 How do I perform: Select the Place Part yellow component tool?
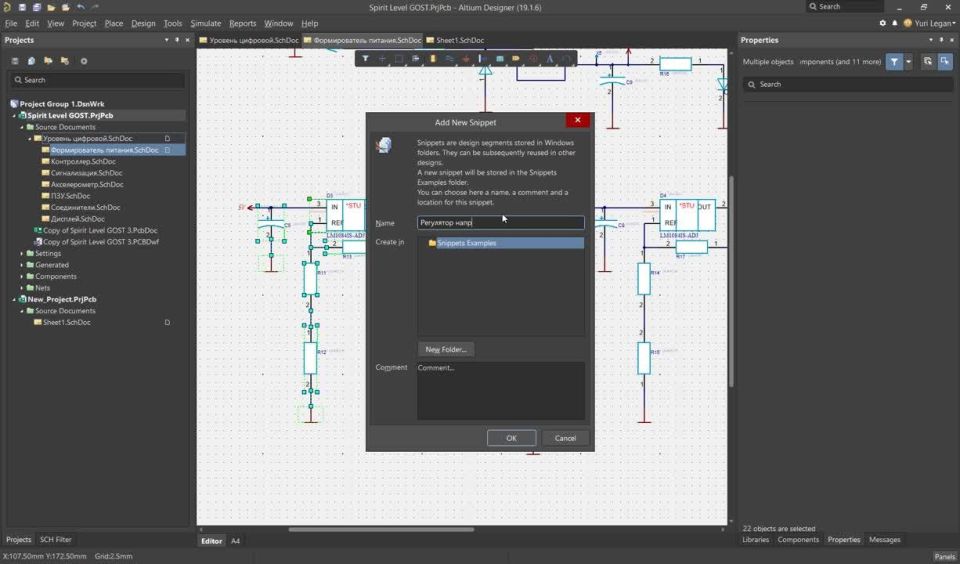432,59
